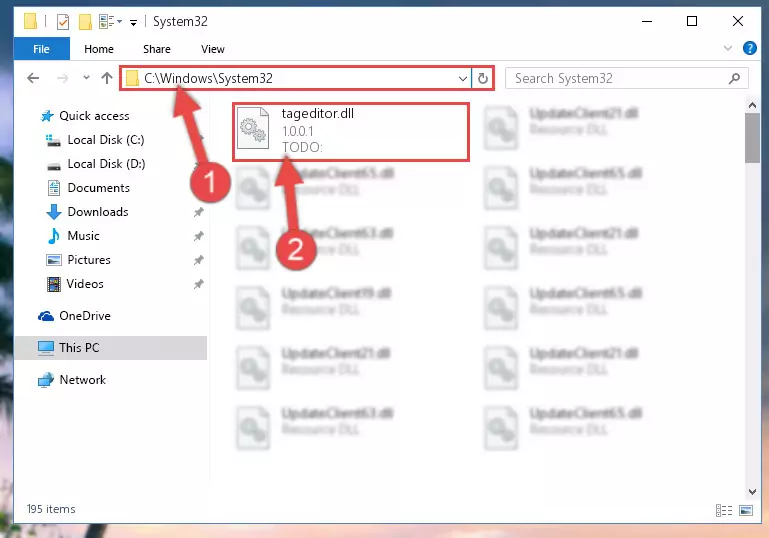Expand the address bar history dropdown
The width and height of the screenshot is (769, 538).
(x=462, y=78)
